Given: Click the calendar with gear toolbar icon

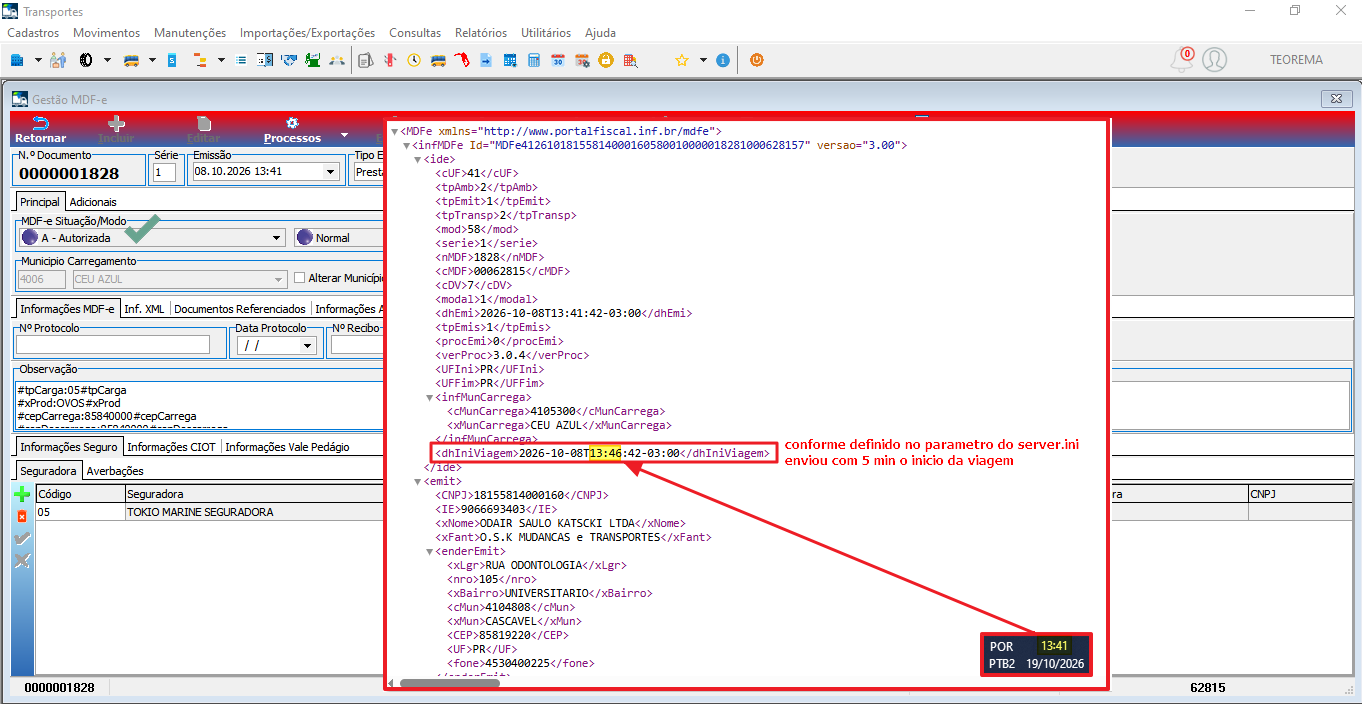Looking at the screenshot, I should point(582,60).
